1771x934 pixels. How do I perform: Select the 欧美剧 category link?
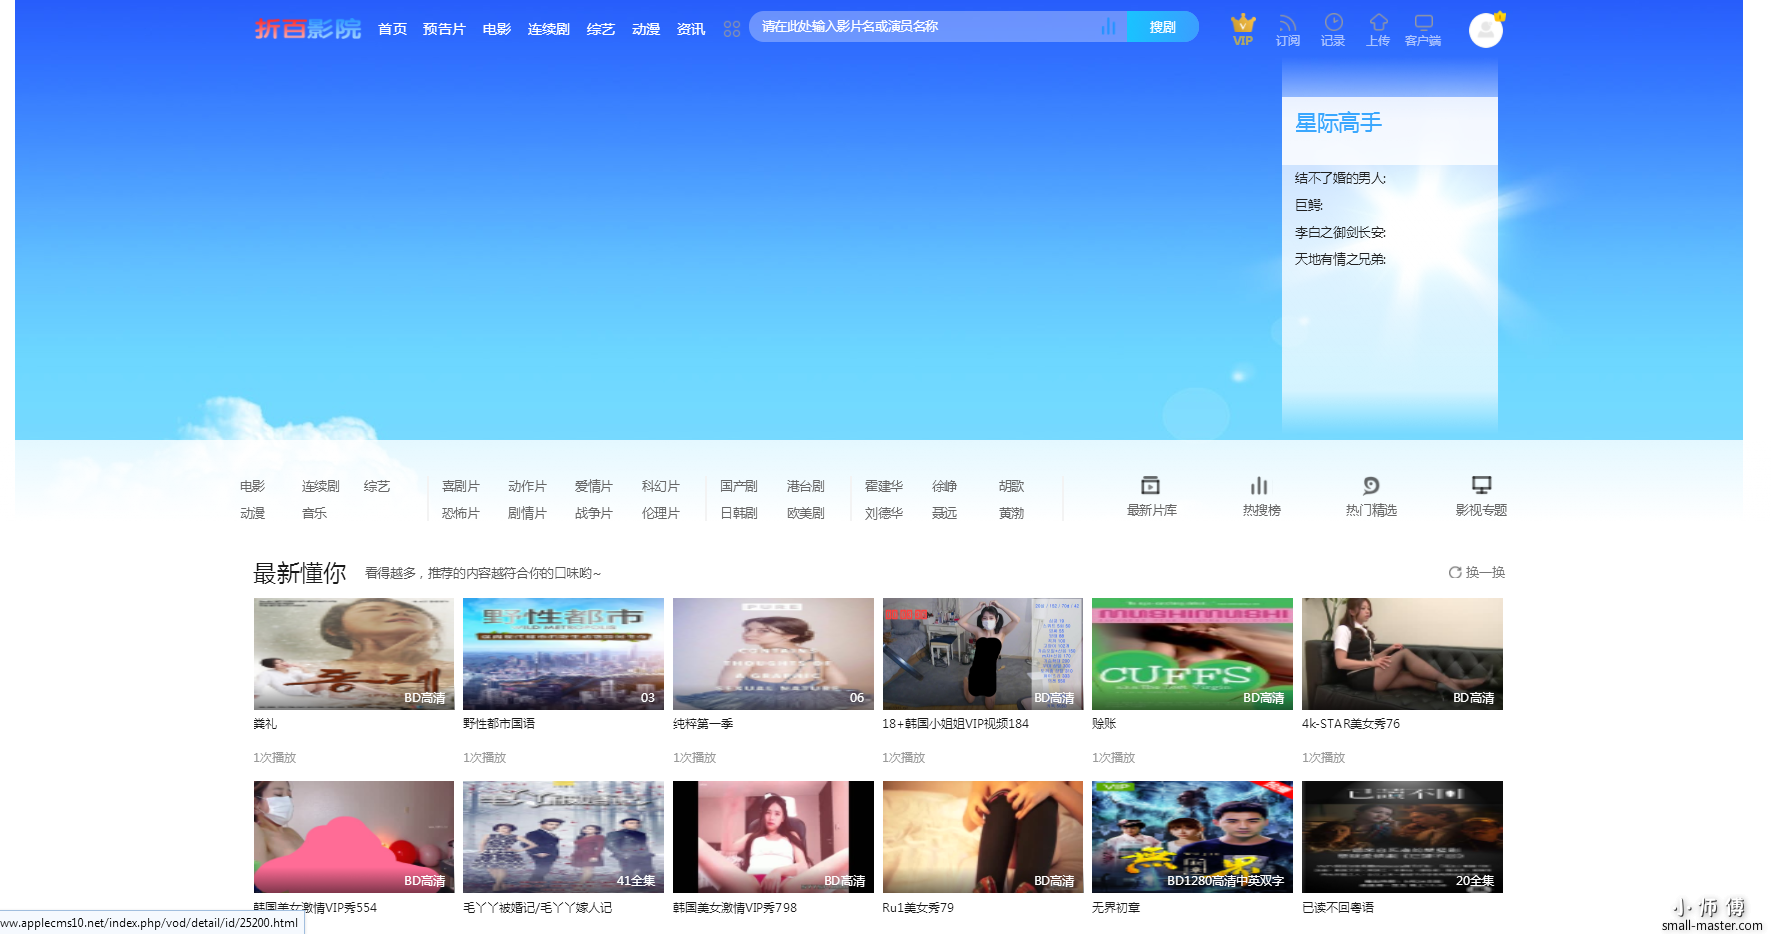point(806,513)
